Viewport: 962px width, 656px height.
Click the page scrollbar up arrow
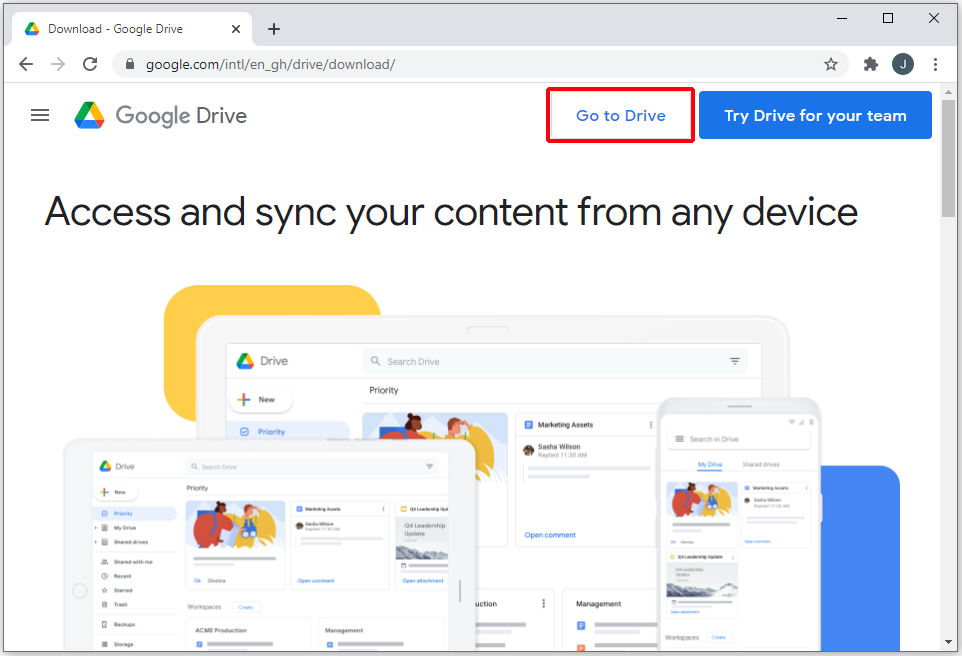(949, 92)
